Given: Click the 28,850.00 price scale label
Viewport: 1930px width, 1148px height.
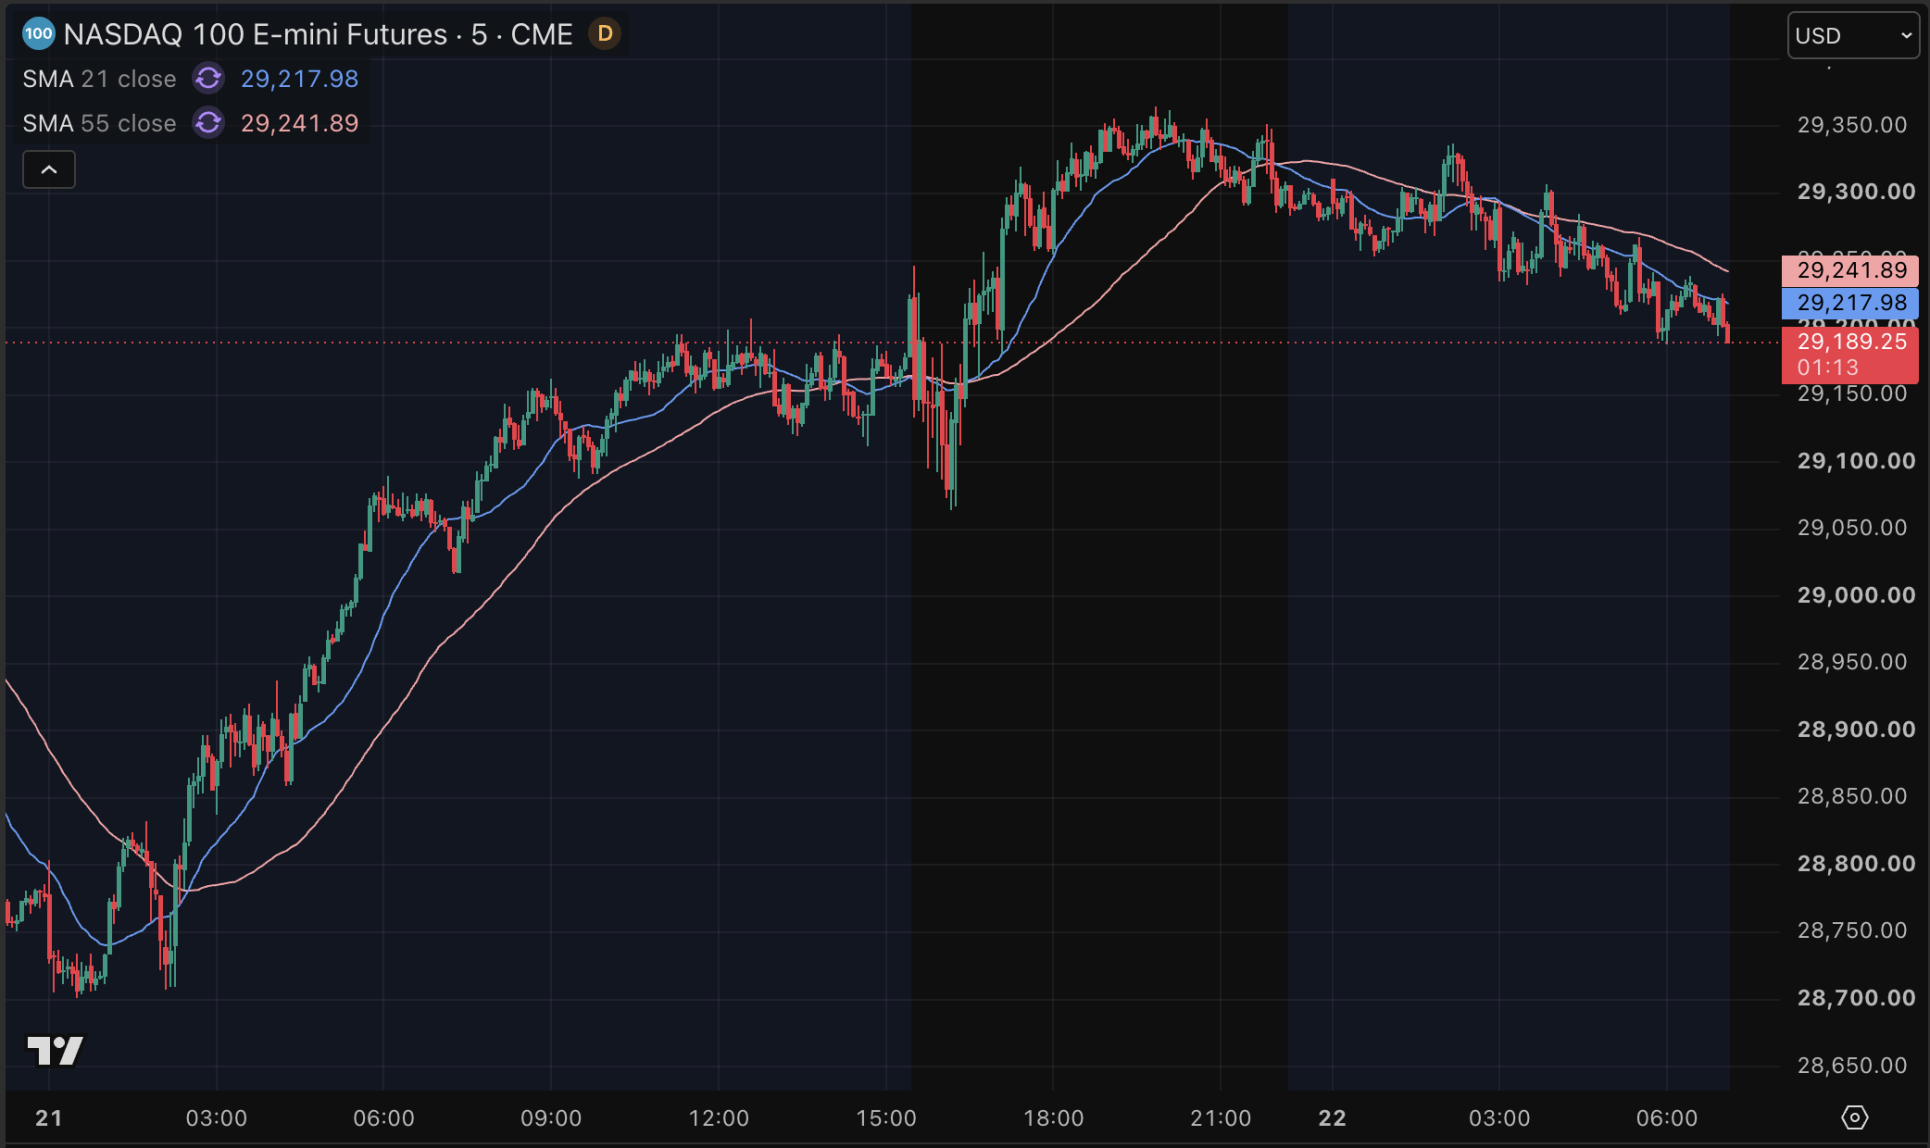Looking at the screenshot, I should pos(1852,796).
